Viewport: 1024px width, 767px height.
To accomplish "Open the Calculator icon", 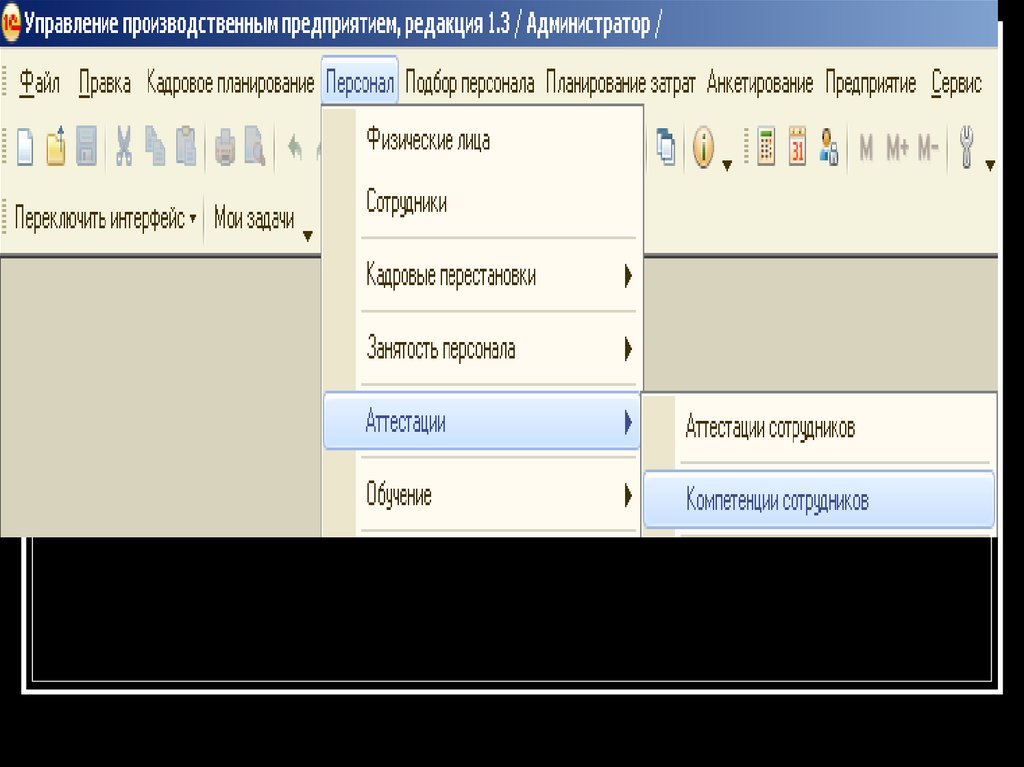I will click(766, 146).
